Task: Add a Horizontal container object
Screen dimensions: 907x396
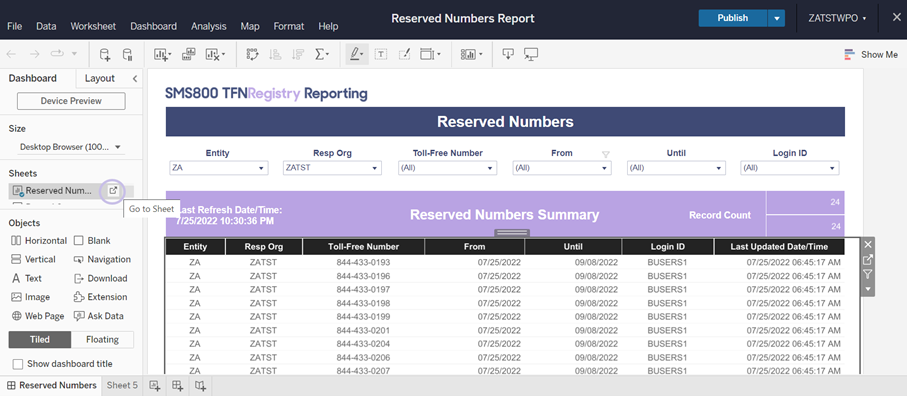Action: click(x=39, y=240)
